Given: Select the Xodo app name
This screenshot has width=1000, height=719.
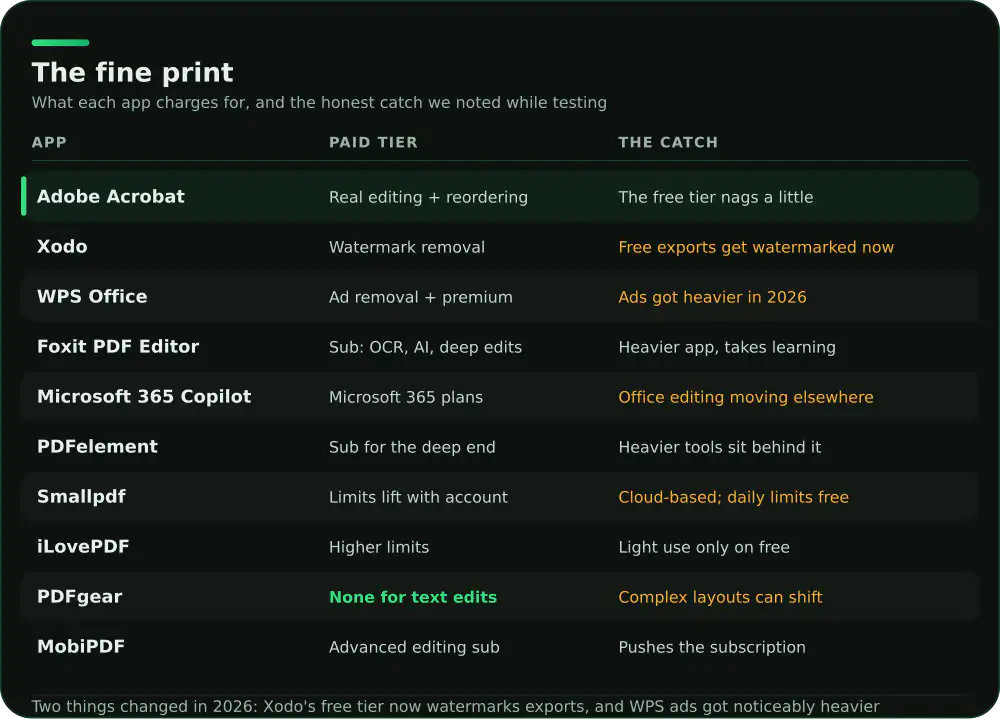Looking at the screenshot, I should [x=62, y=246].
